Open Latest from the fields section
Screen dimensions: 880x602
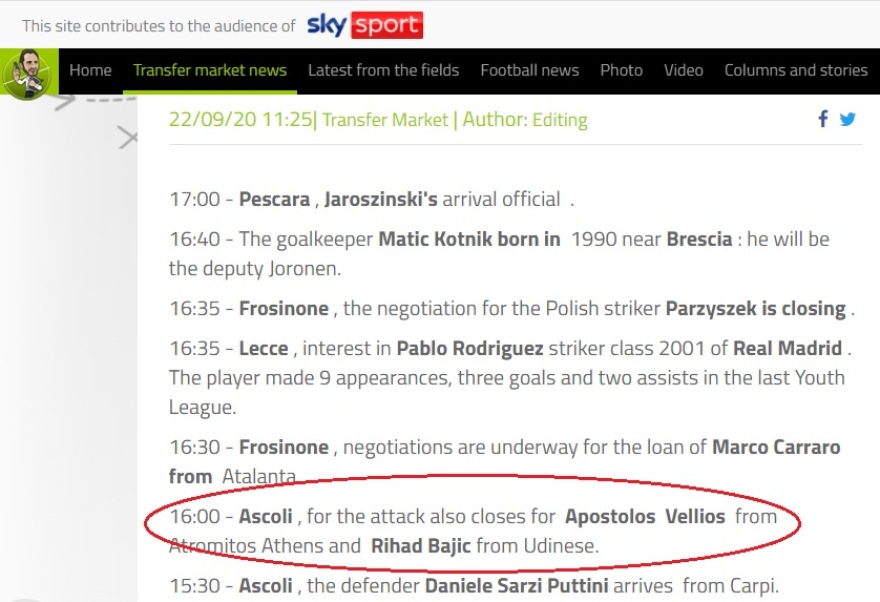click(x=383, y=70)
